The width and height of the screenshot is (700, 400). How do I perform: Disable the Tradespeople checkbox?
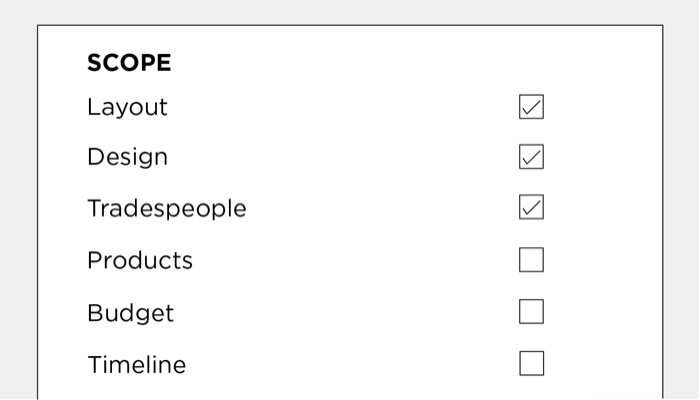click(x=531, y=209)
